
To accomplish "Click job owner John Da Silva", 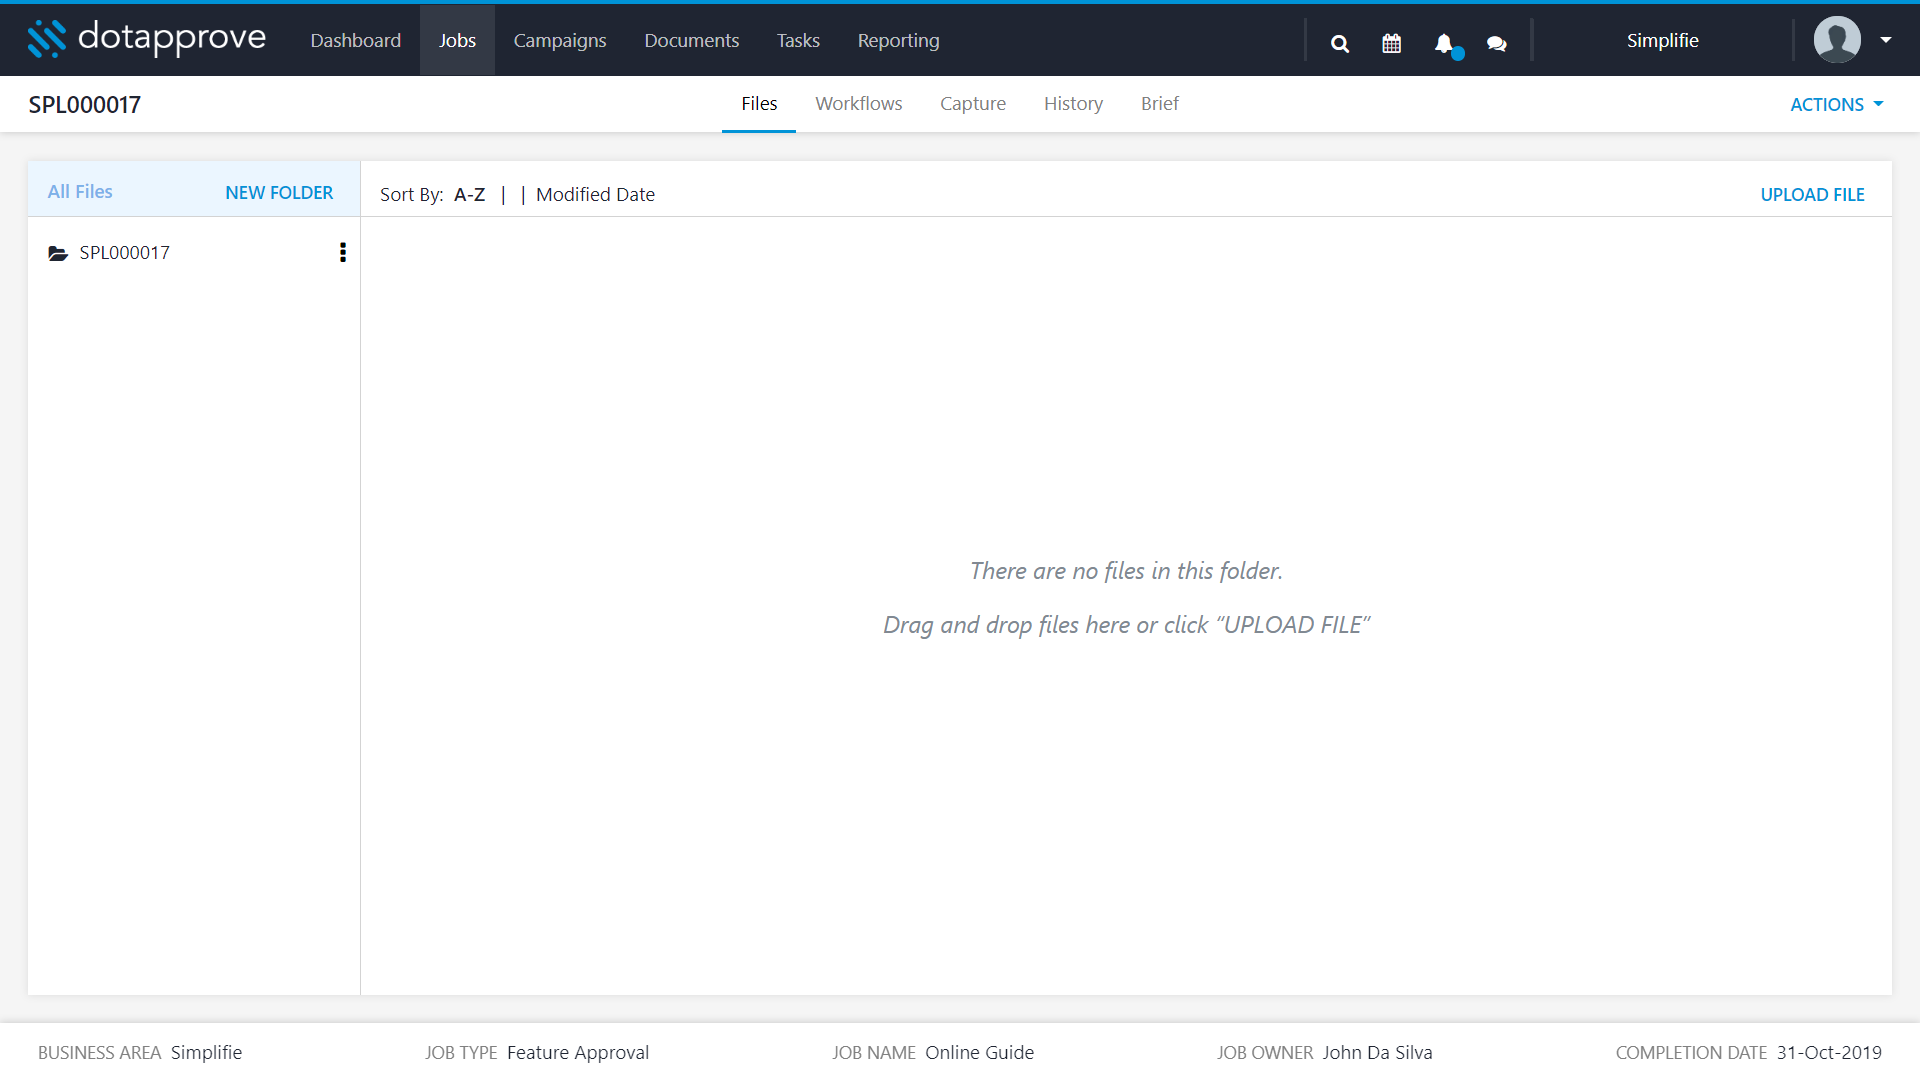I will coord(1377,1052).
